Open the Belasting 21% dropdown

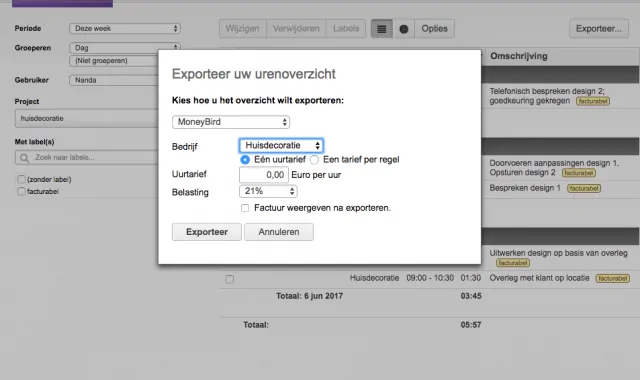tap(268, 191)
